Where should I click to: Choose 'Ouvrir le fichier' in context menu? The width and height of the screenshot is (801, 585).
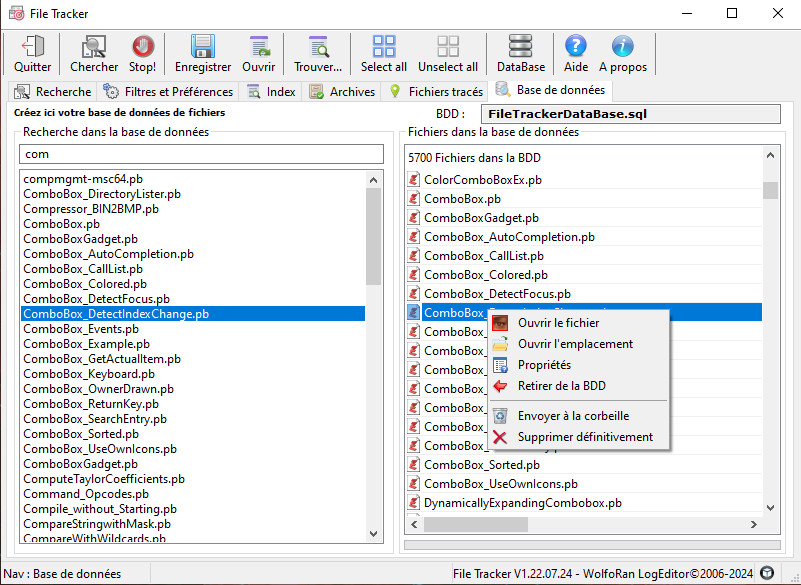pyautogui.click(x=558, y=322)
